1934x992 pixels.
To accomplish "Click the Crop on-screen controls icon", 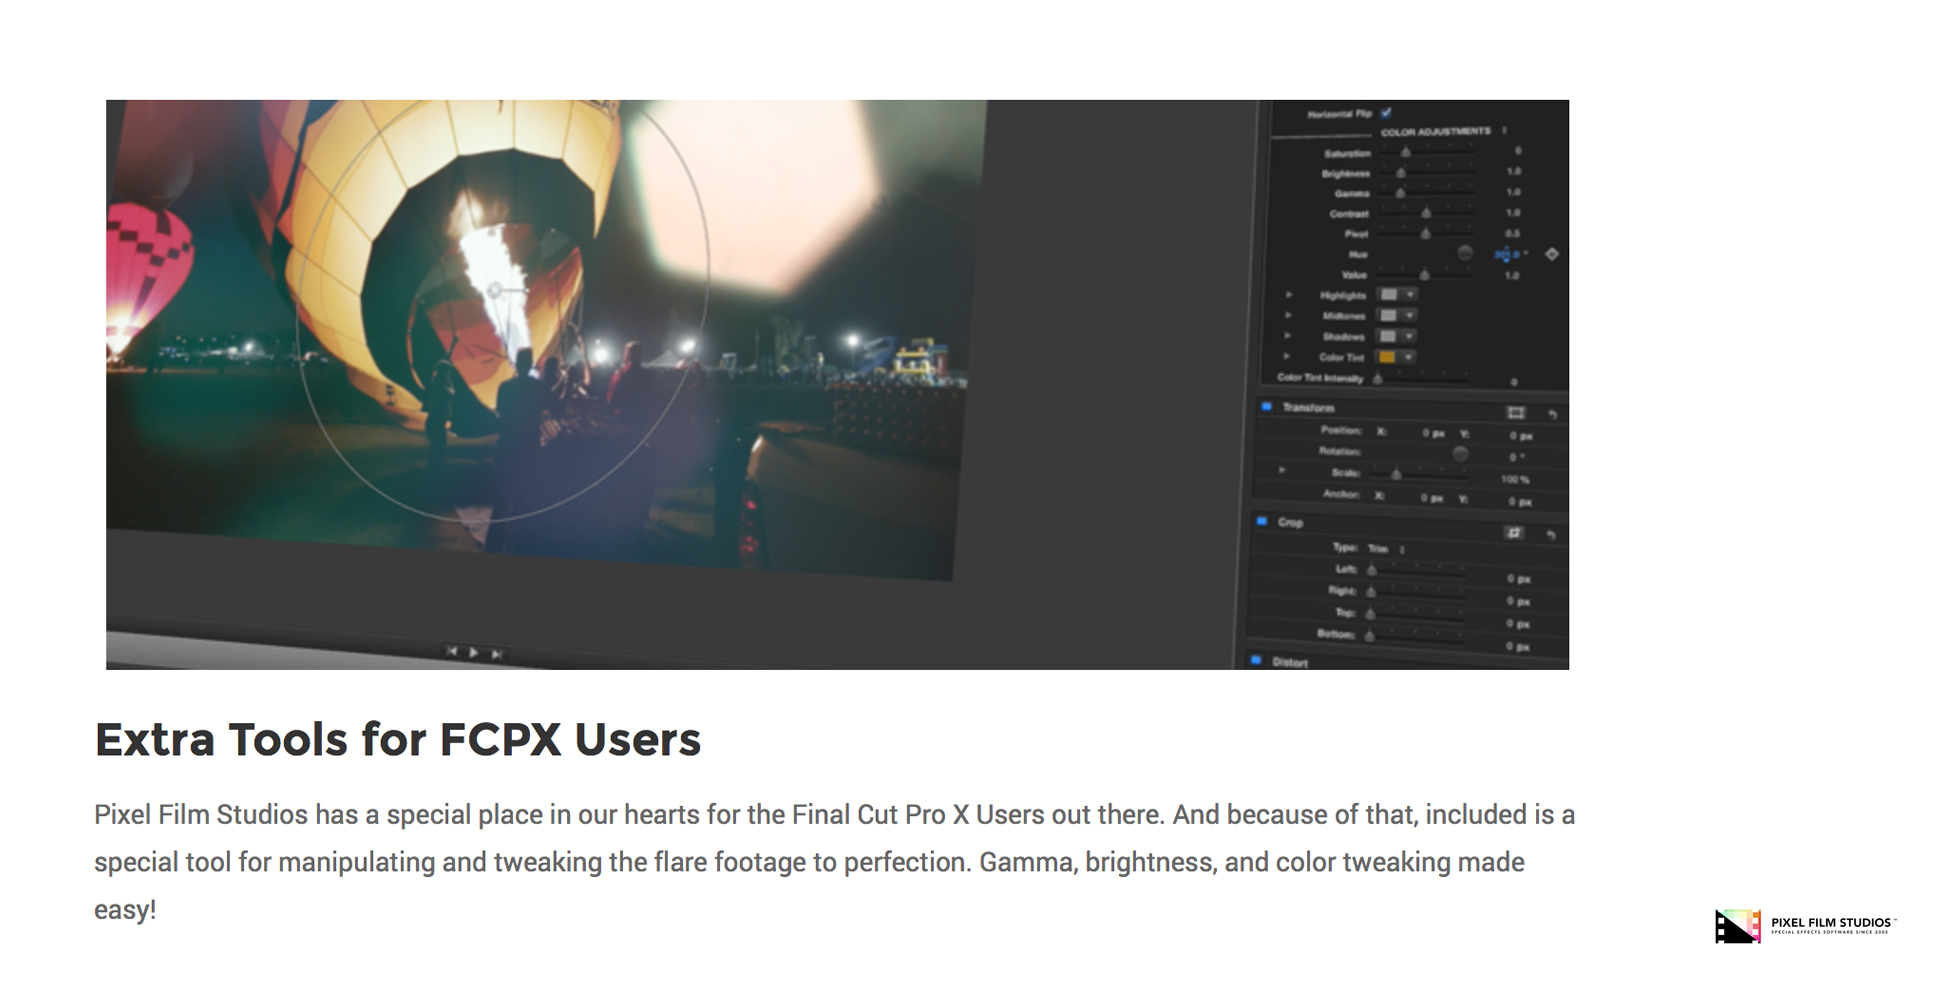I will (x=1514, y=533).
